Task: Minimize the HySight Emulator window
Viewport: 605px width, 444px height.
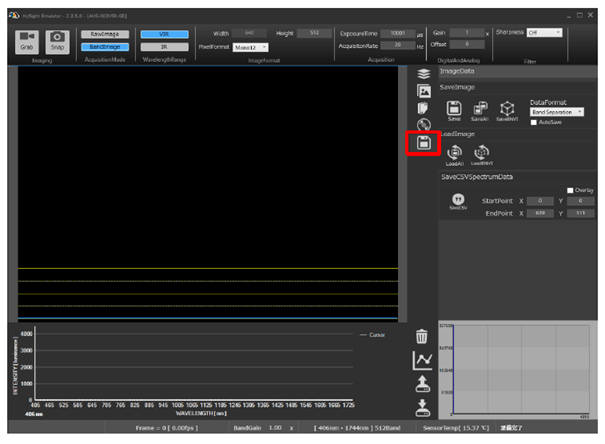Action: pyautogui.click(x=568, y=16)
